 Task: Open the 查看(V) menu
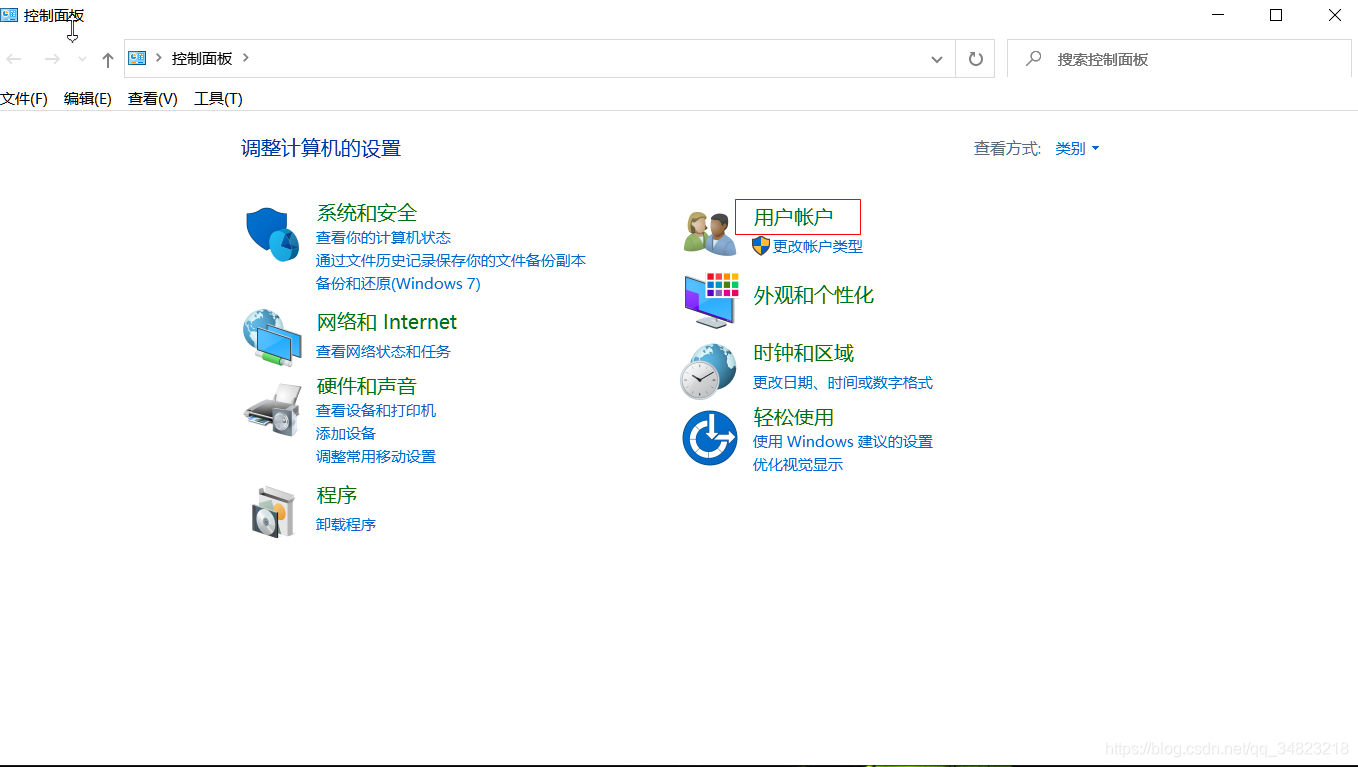(x=153, y=99)
